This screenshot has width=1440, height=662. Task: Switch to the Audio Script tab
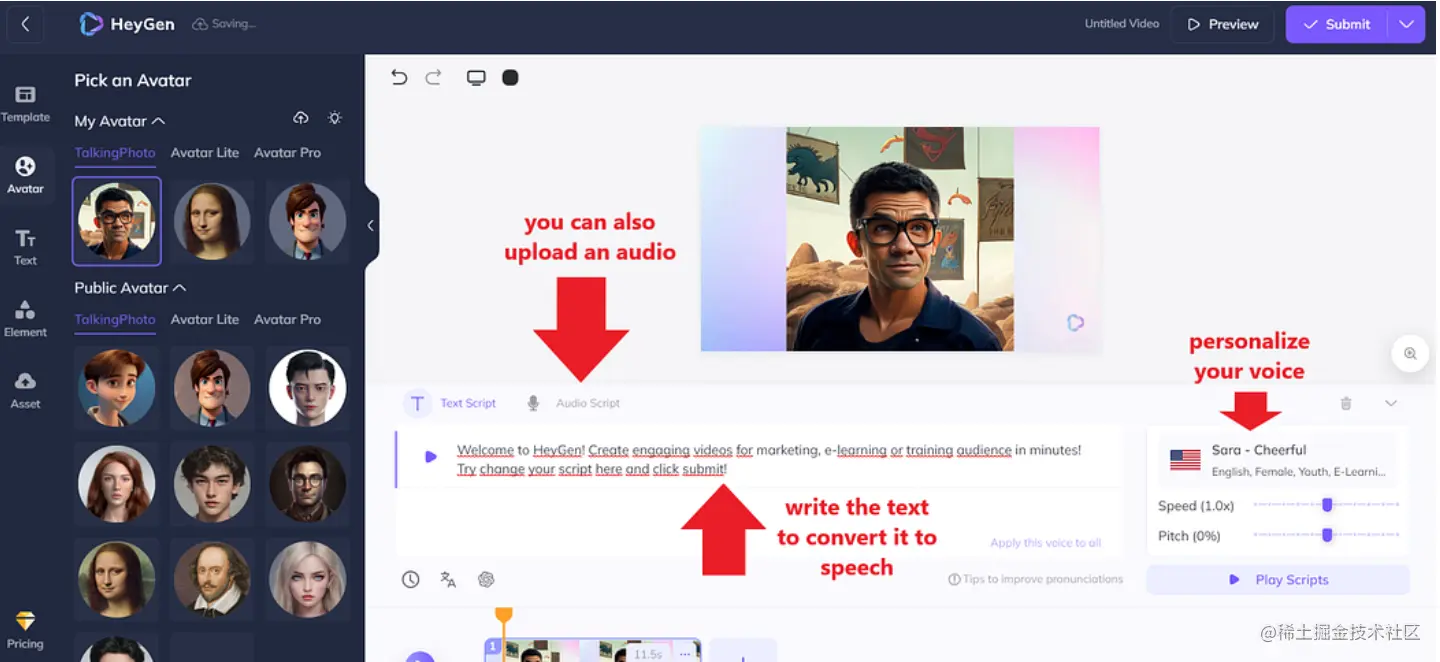(573, 403)
